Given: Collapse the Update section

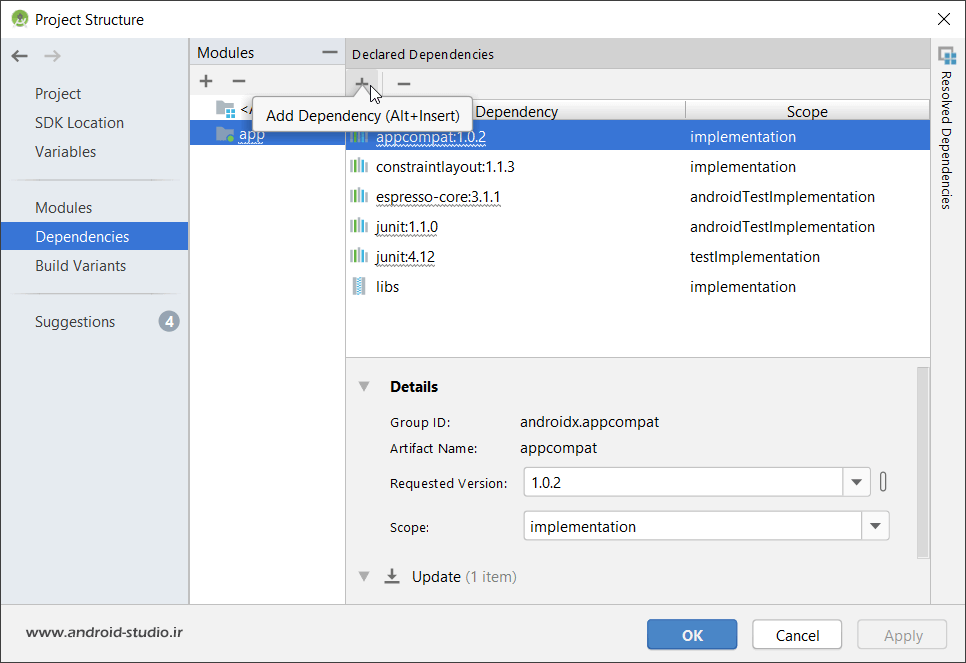Looking at the screenshot, I should click(364, 577).
